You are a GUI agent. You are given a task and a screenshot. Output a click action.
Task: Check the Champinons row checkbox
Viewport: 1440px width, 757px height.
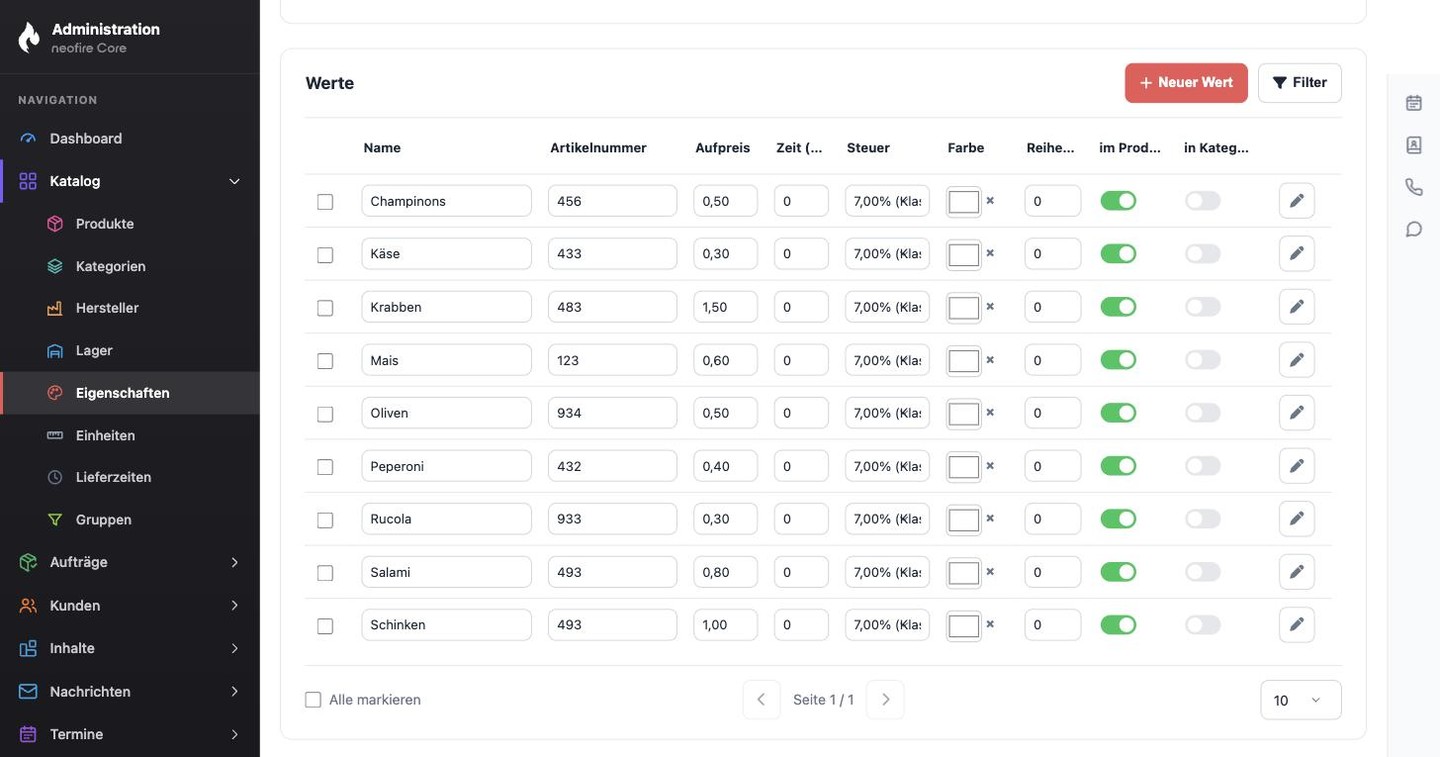tap(325, 202)
